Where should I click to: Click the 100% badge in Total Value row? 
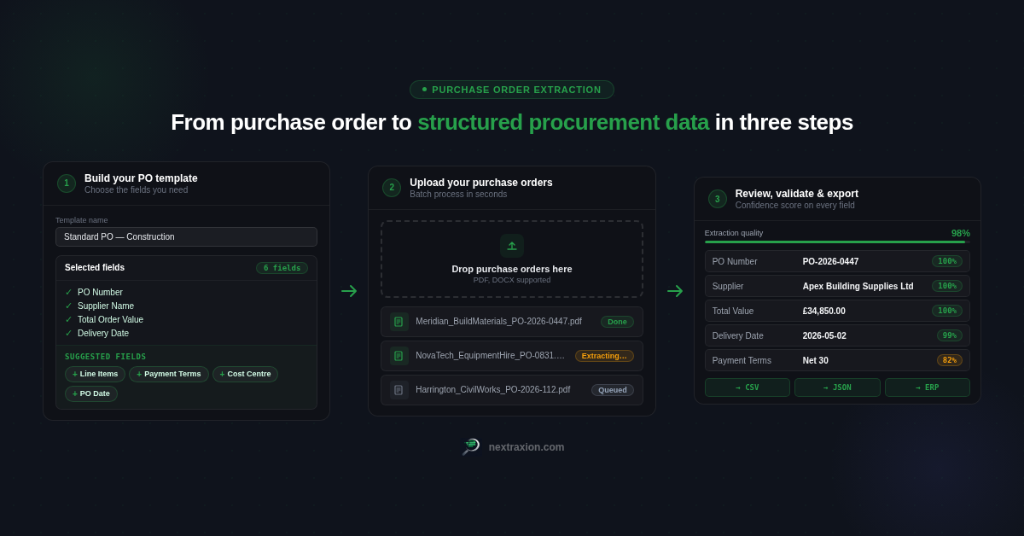coord(947,311)
